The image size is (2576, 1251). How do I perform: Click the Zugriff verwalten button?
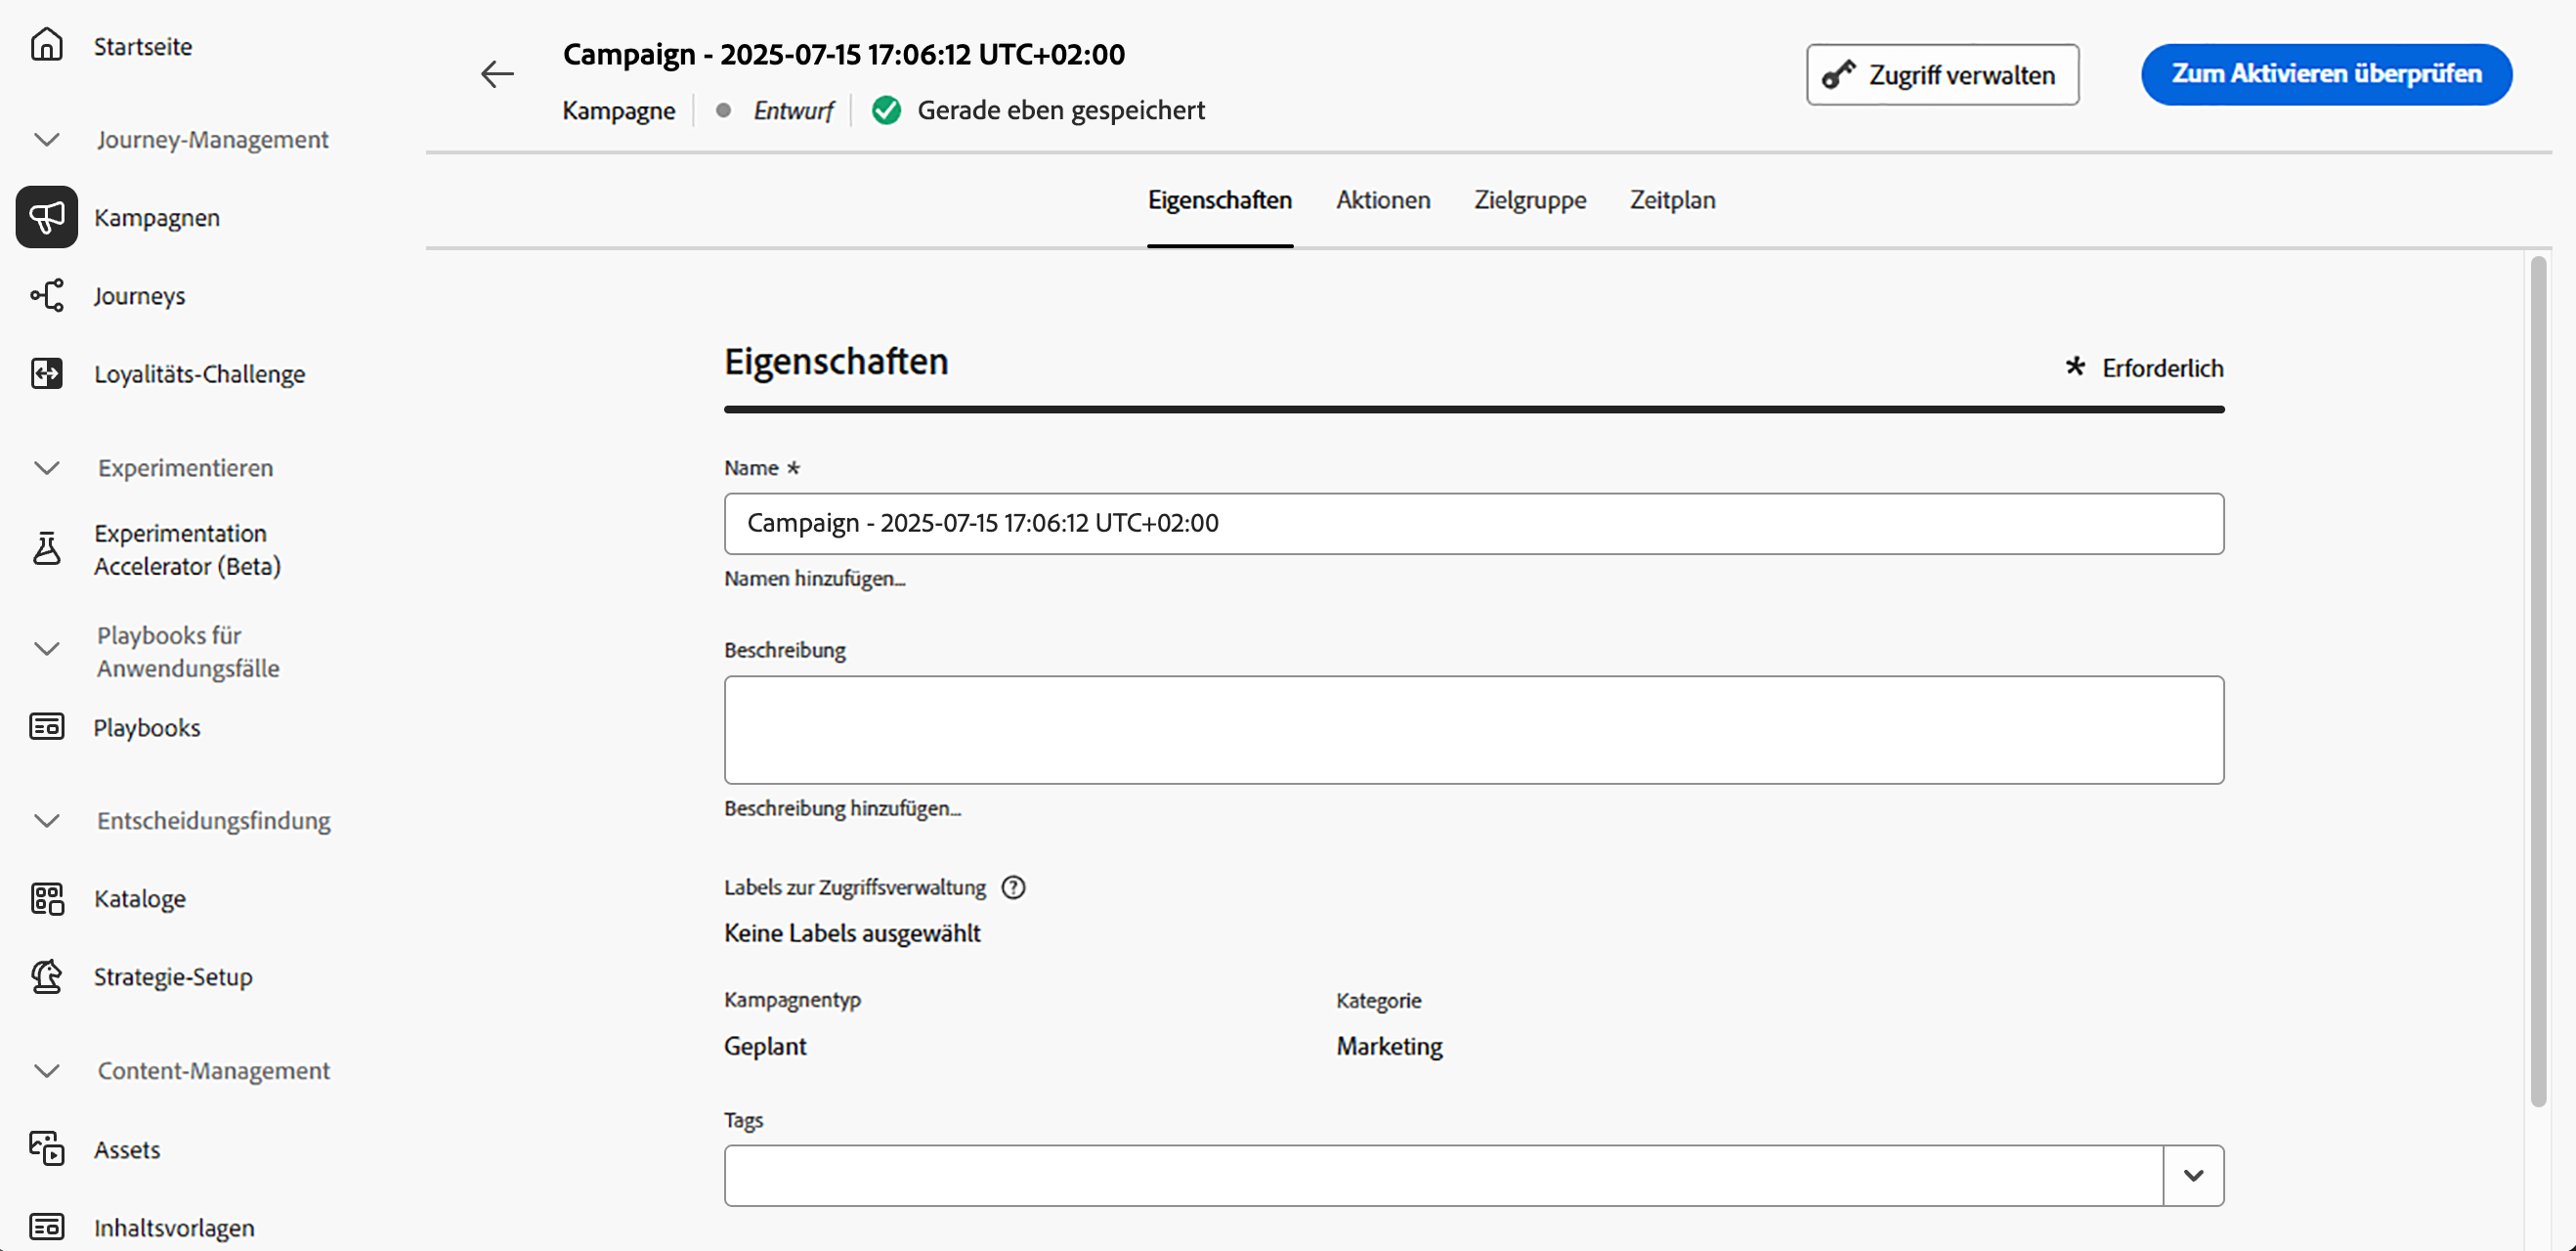1941,74
